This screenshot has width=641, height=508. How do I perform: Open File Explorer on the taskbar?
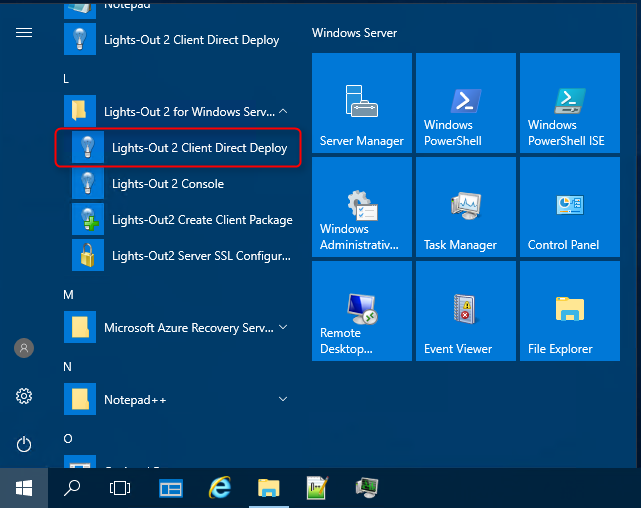[269, 488]
